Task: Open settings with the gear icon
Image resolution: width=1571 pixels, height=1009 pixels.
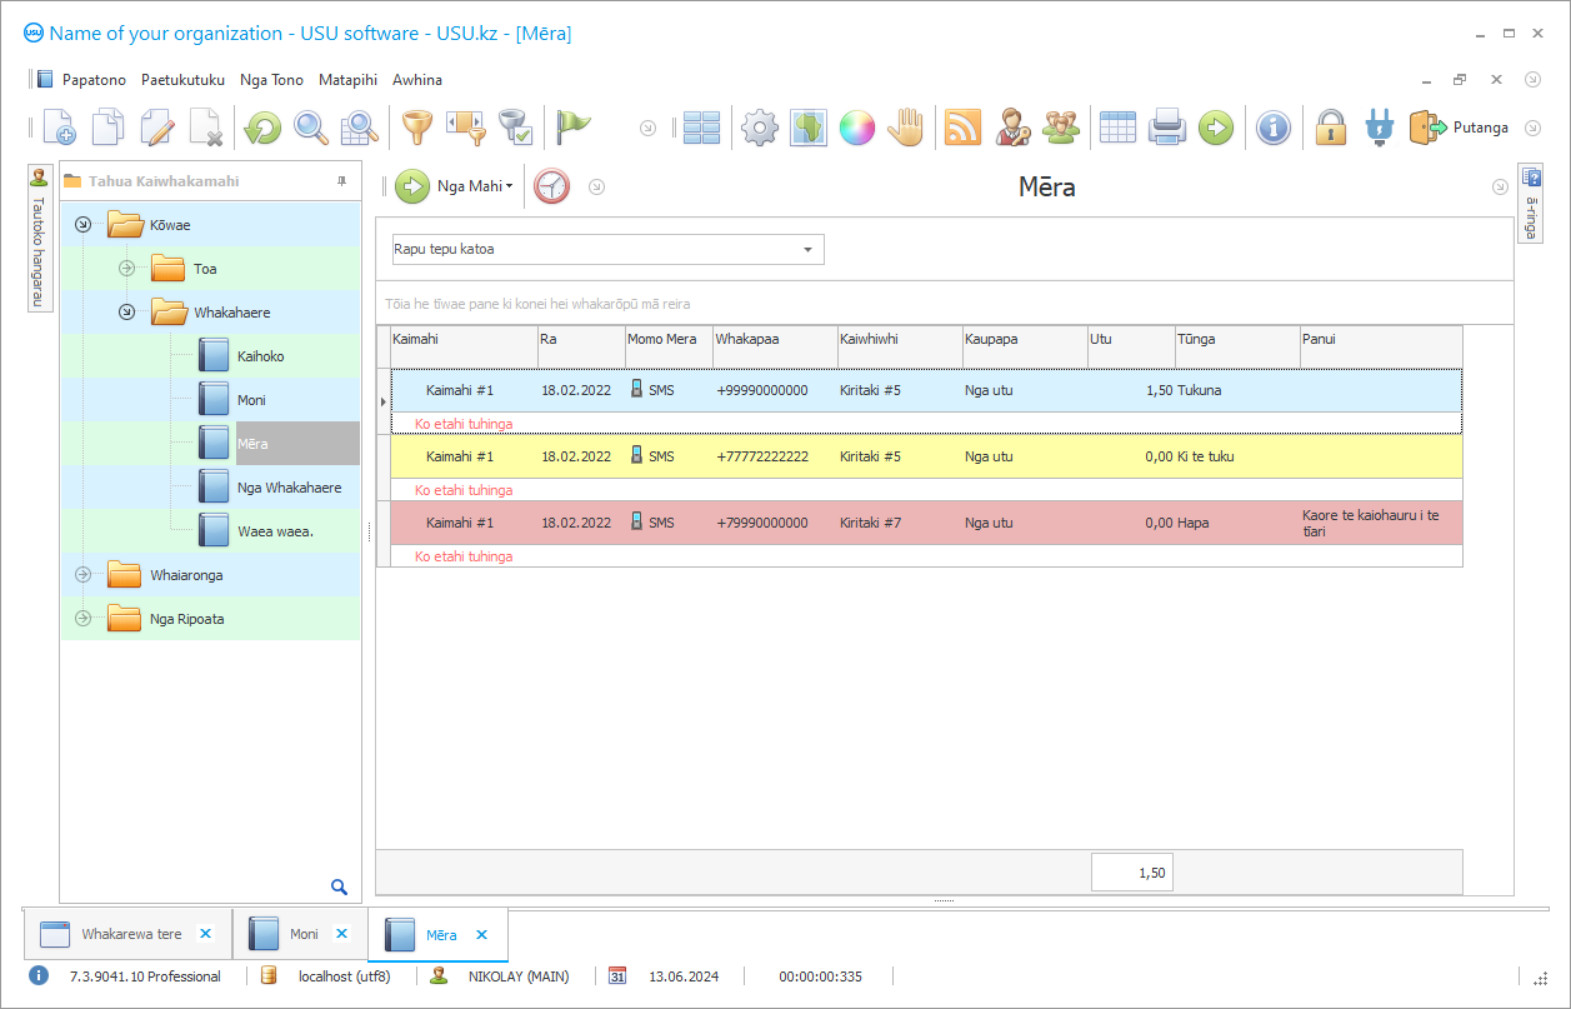Action: (760, 128)
